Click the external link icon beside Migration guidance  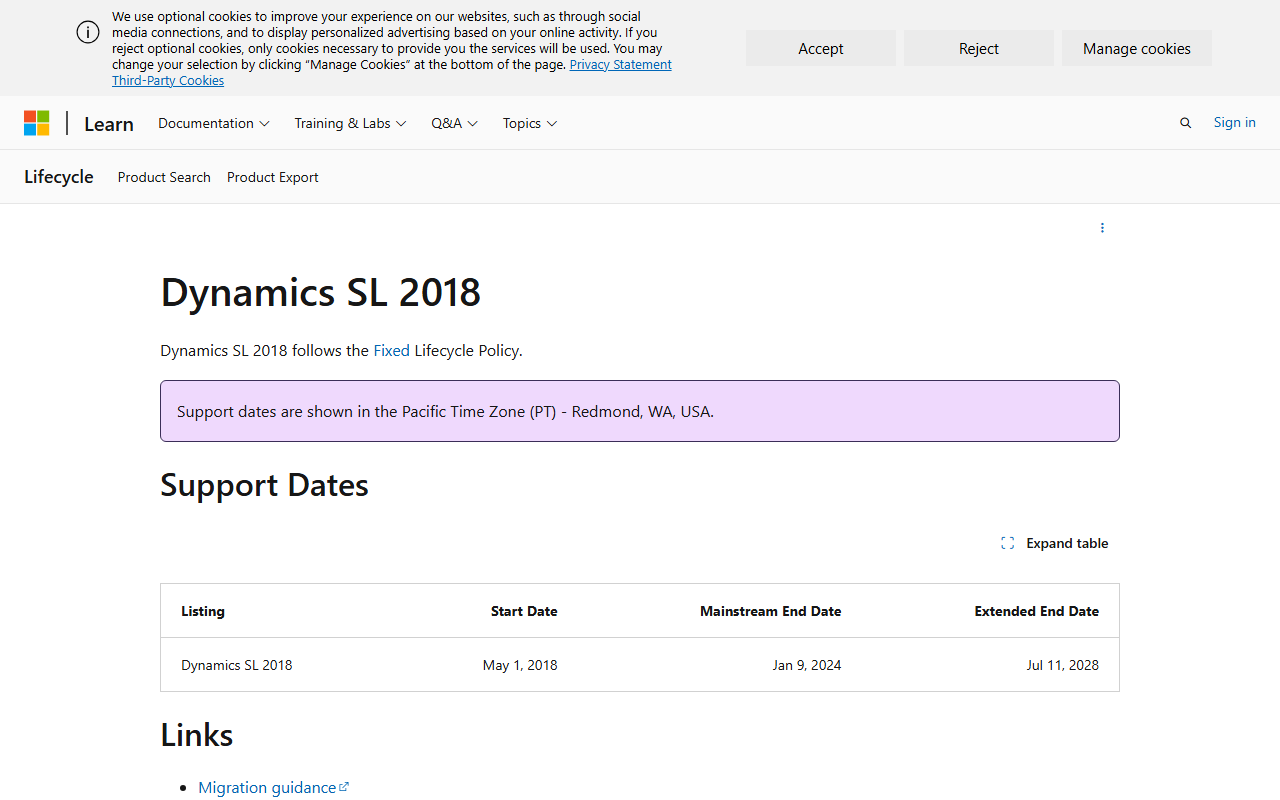click(344, 787)
